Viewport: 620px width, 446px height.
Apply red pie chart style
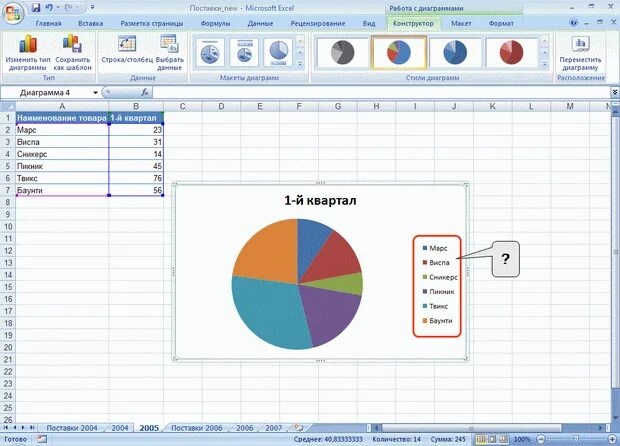click(511, 52)
